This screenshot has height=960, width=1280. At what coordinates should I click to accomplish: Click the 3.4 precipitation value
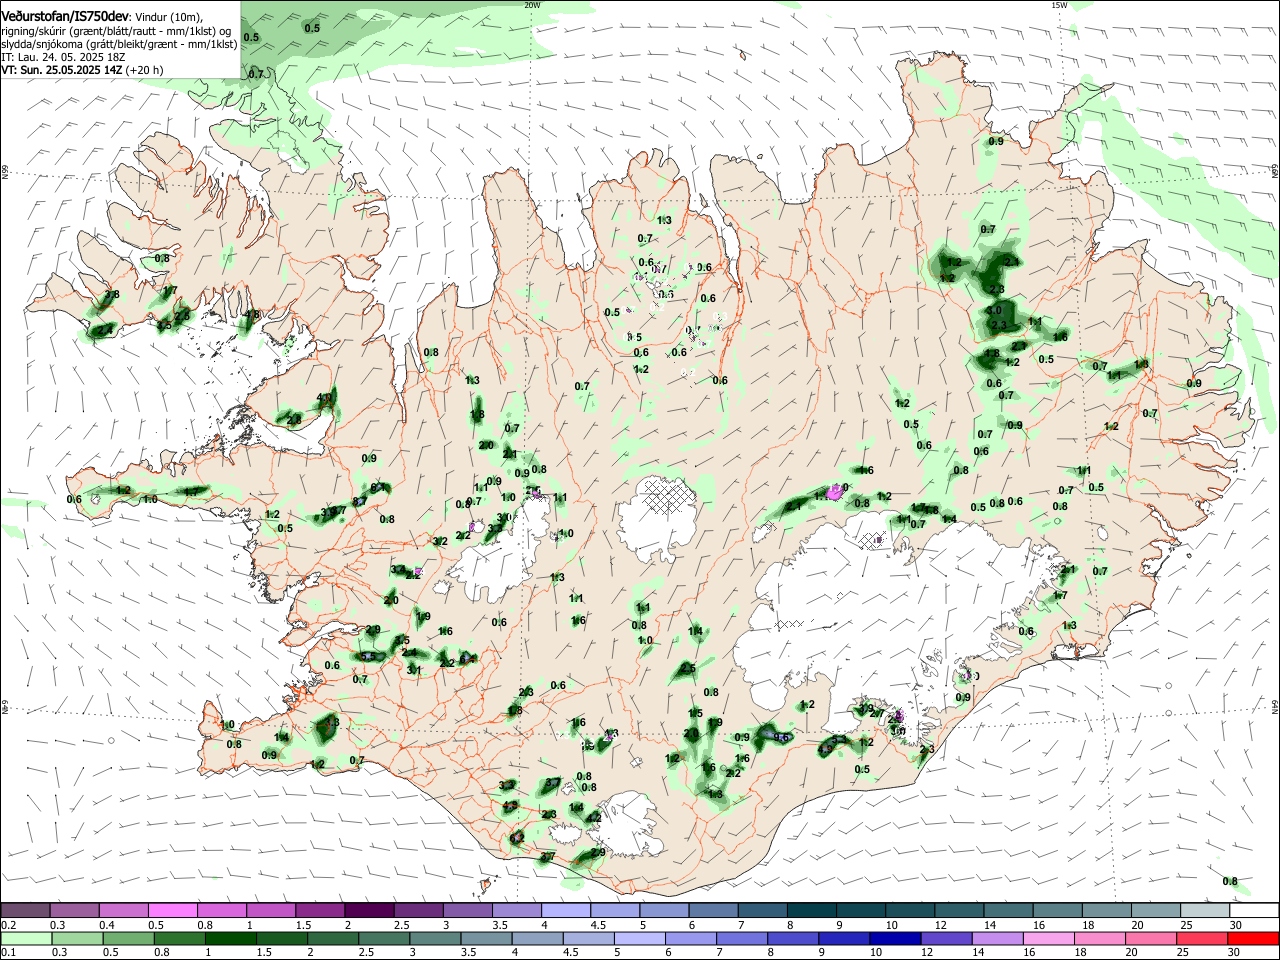398,569
